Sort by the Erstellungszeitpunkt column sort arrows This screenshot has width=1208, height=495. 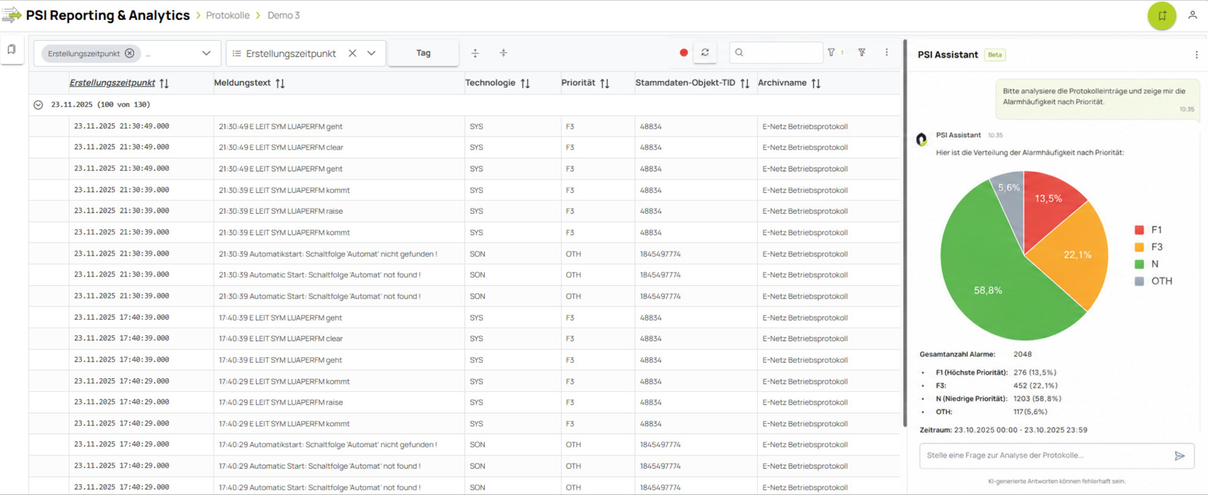coord(164,83)
